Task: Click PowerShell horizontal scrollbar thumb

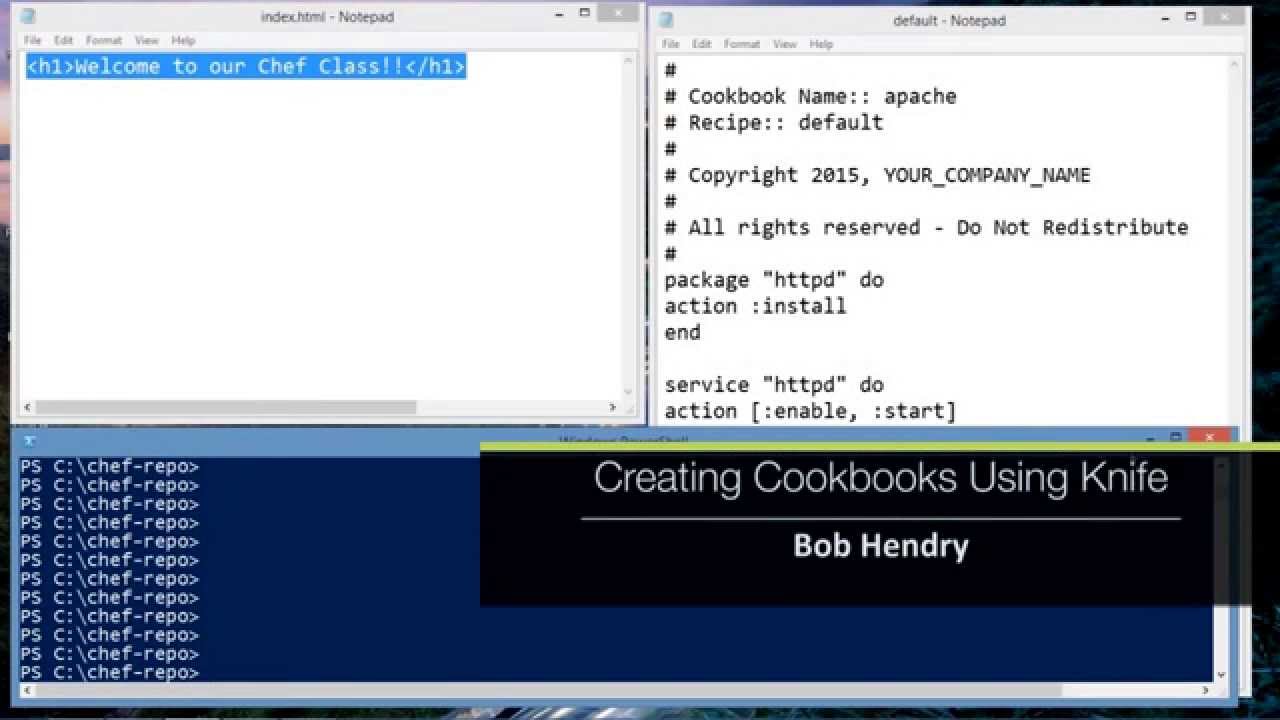Action: (x=548, y=690)
